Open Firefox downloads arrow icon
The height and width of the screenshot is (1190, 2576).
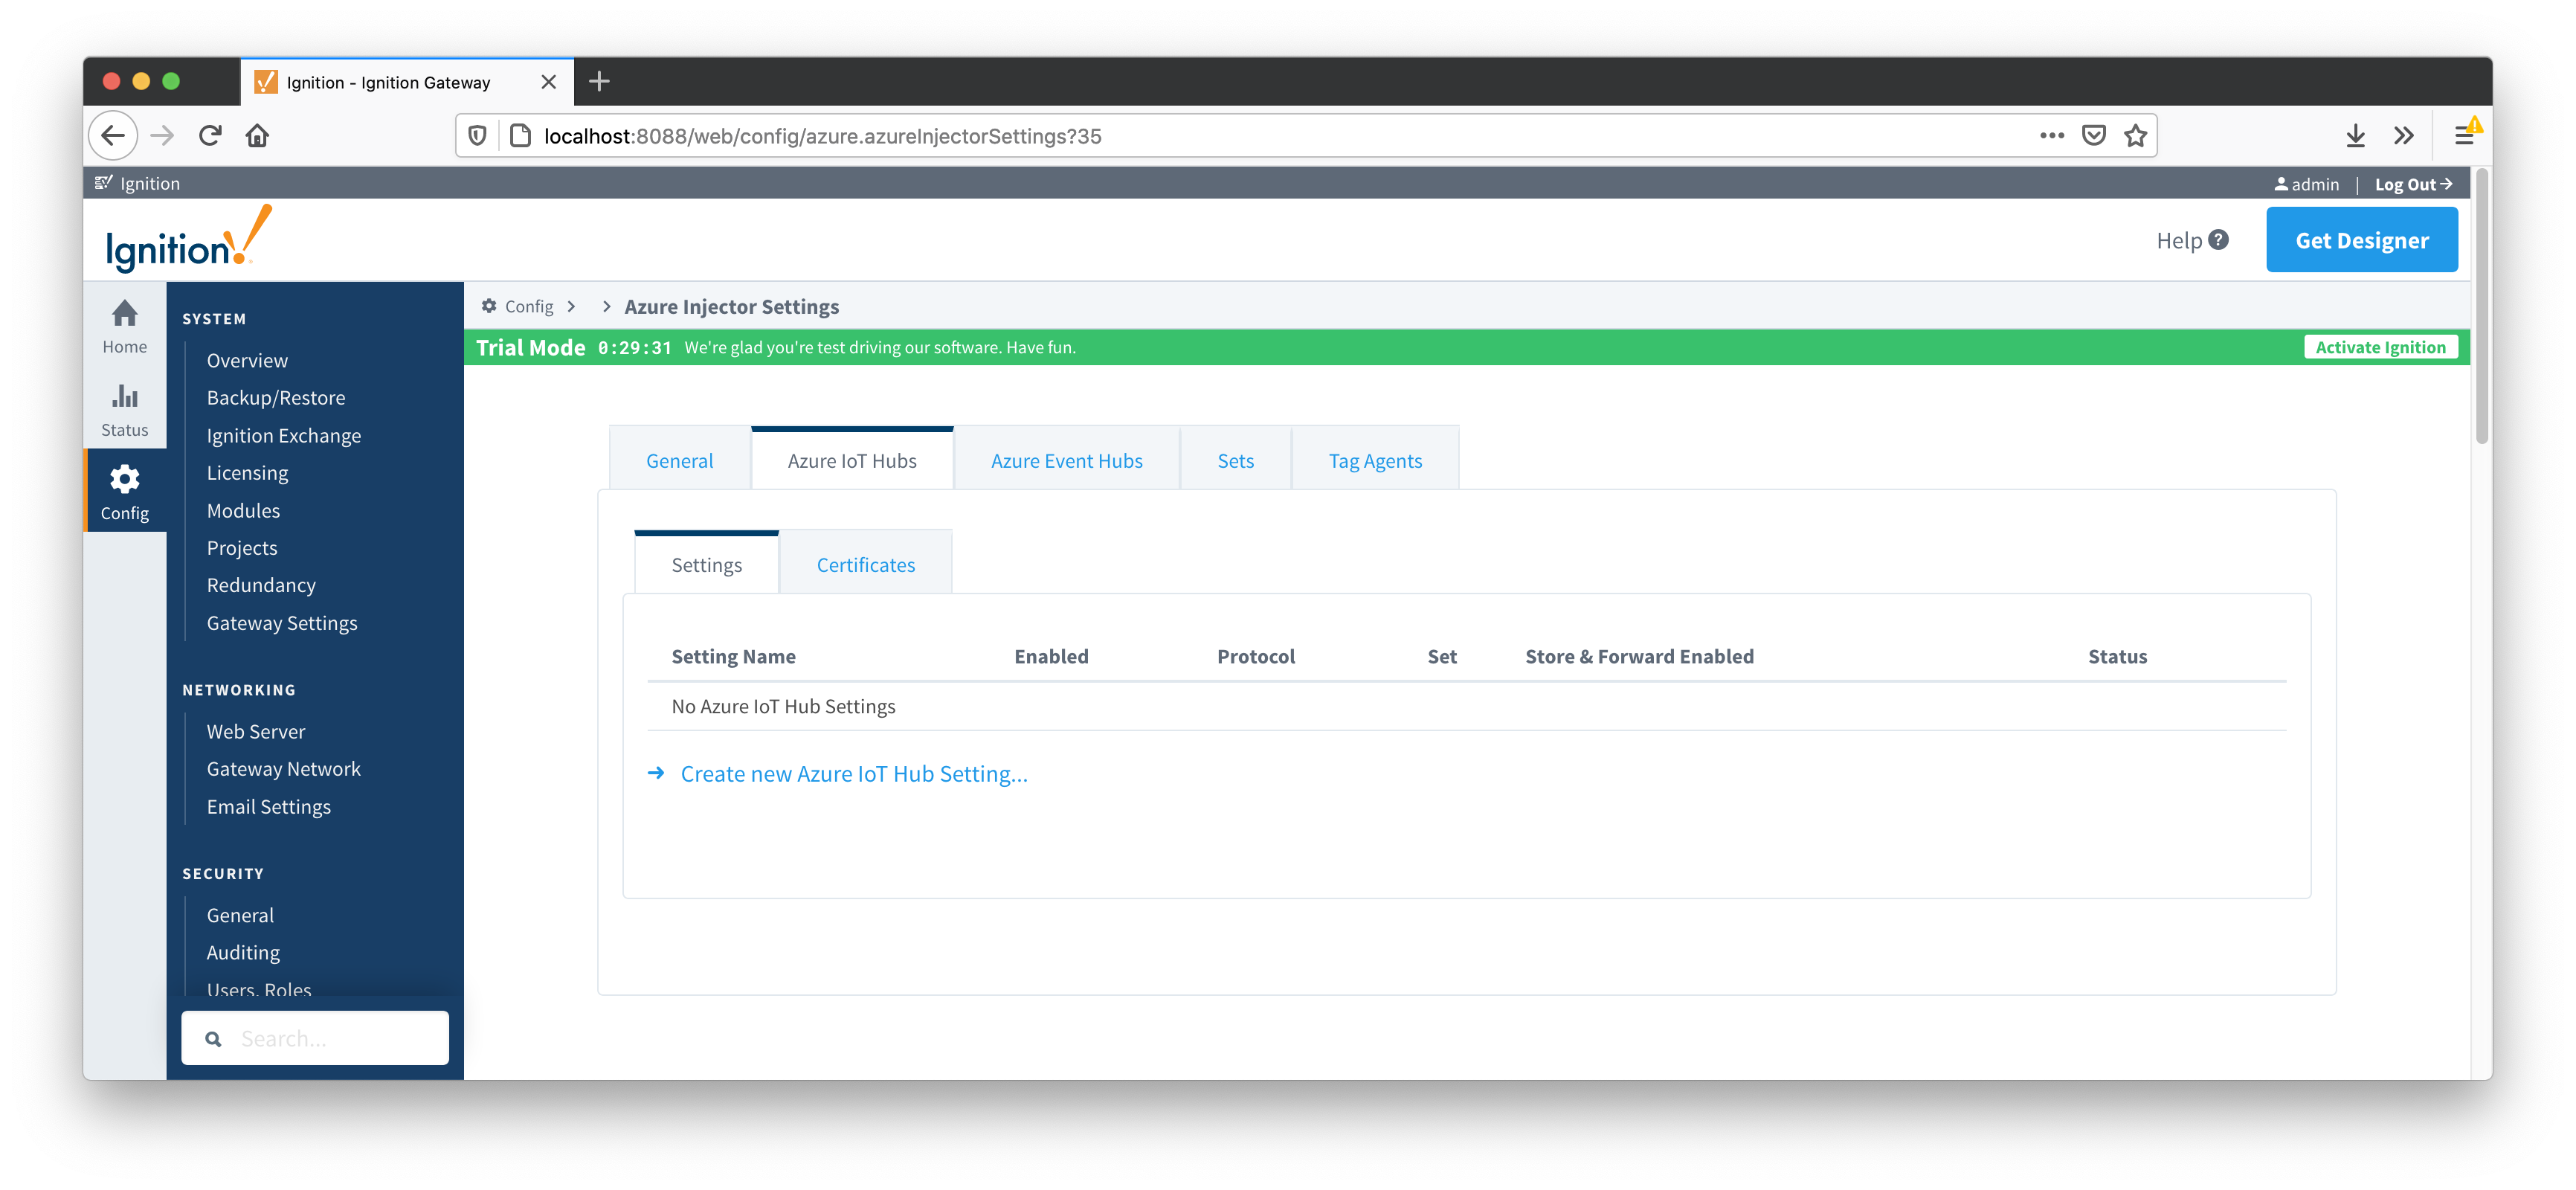(x=2355, y=136)
